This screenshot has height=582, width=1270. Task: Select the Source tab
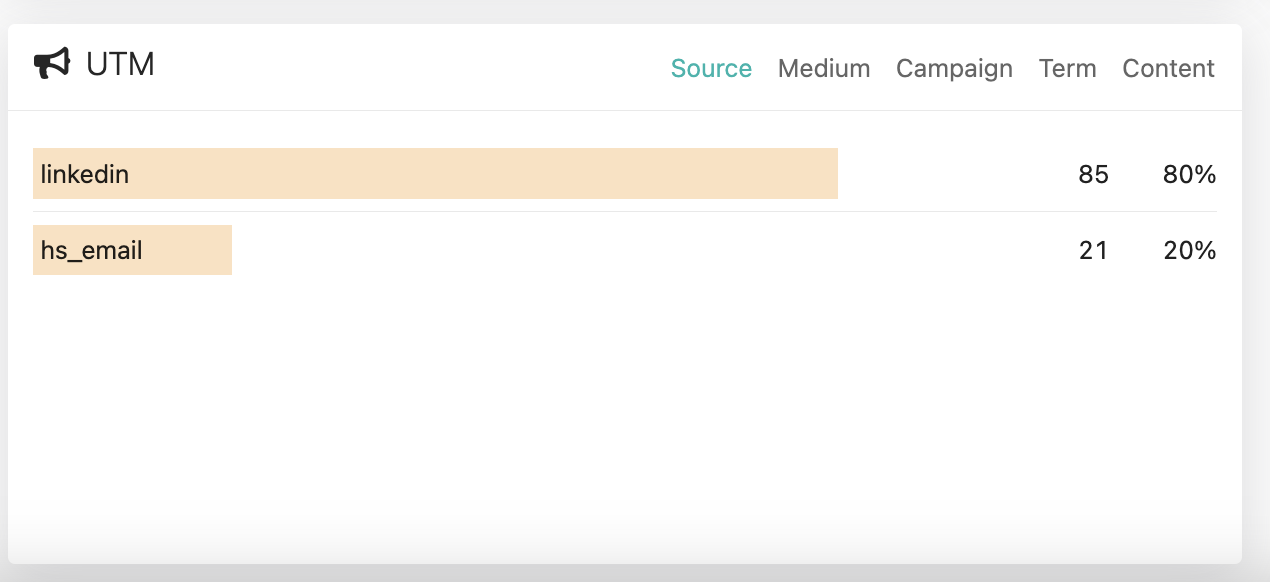click(711, 68)
